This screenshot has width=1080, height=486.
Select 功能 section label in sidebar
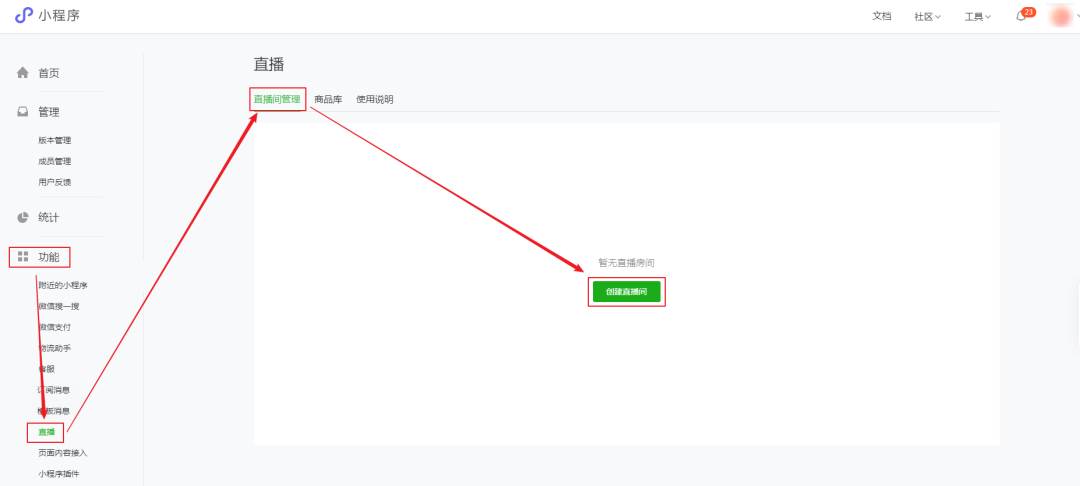click(x=48, y=257)
